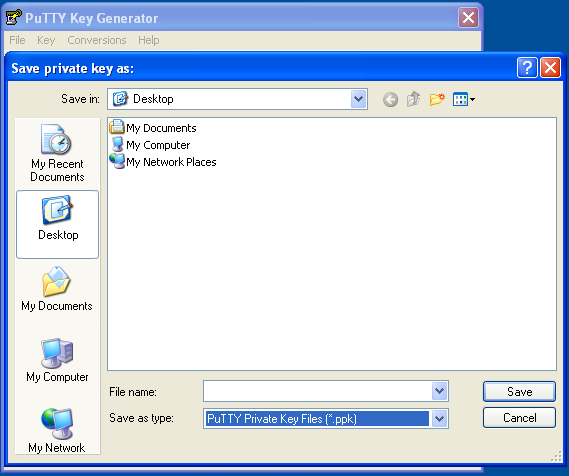This screenshot has width=569, height=476.
Task: Open Key menu in PuTTY Key Generator
Action: [46, 40]
